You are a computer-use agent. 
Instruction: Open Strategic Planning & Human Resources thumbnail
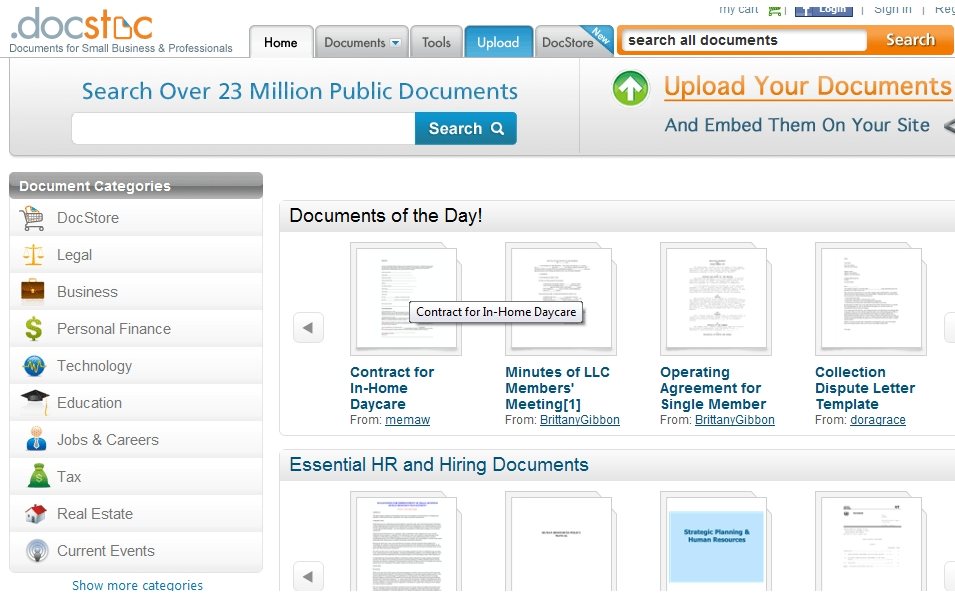[716, 541]
